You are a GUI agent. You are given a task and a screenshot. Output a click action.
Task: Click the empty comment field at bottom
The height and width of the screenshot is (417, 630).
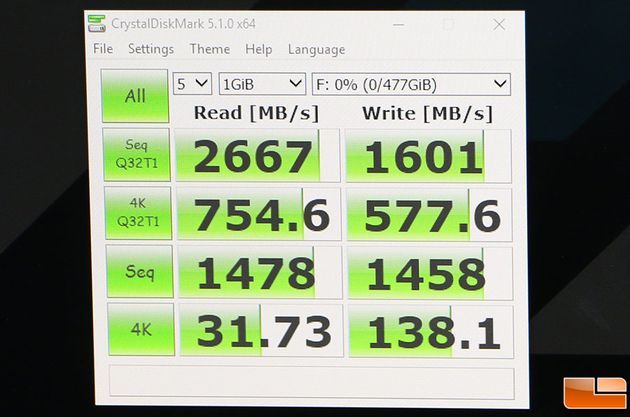click(312, 382)
